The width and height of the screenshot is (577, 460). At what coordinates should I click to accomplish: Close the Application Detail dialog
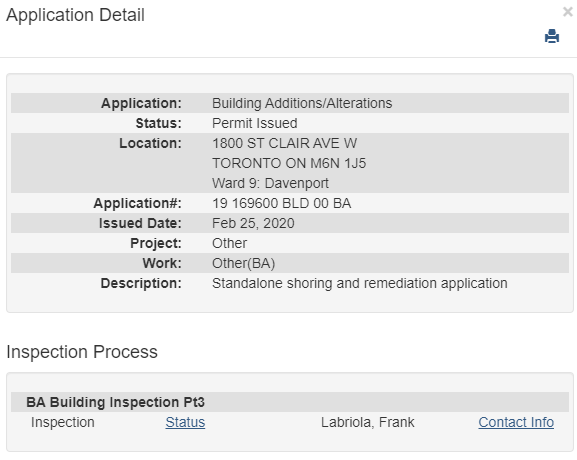point(568,12)
